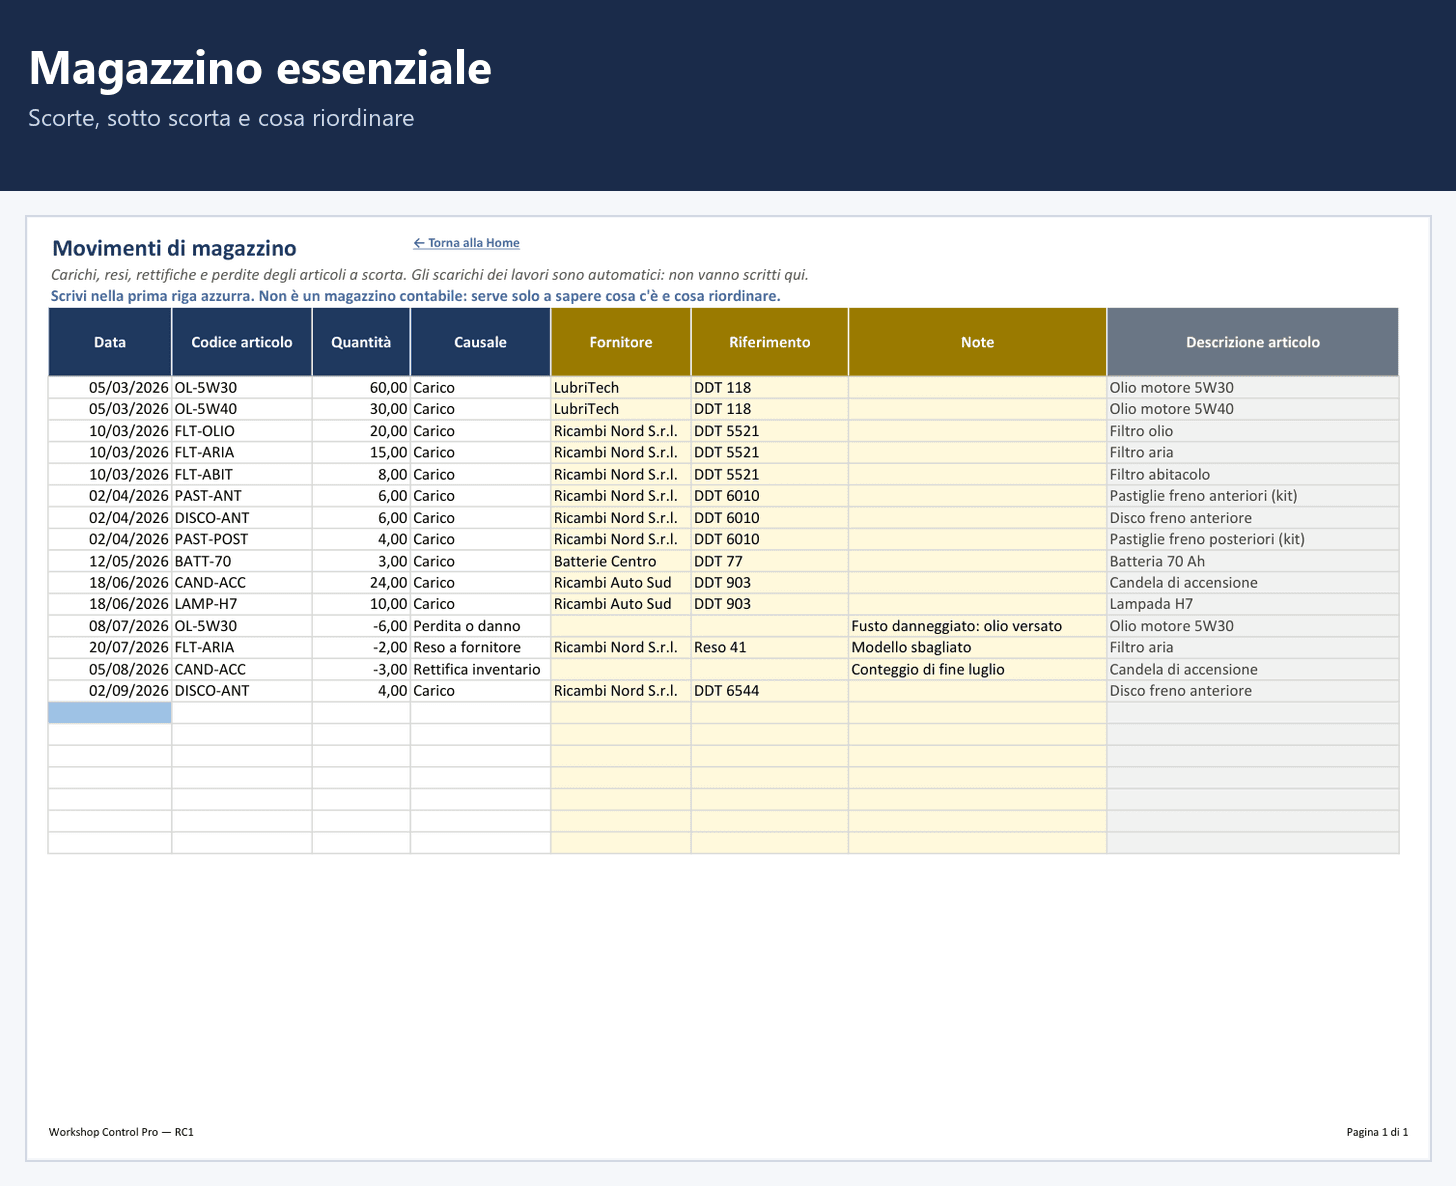Screen dimensions: 1456x1186
Task: Click the "Modello sbagliato" note cell
Action: 977,647
